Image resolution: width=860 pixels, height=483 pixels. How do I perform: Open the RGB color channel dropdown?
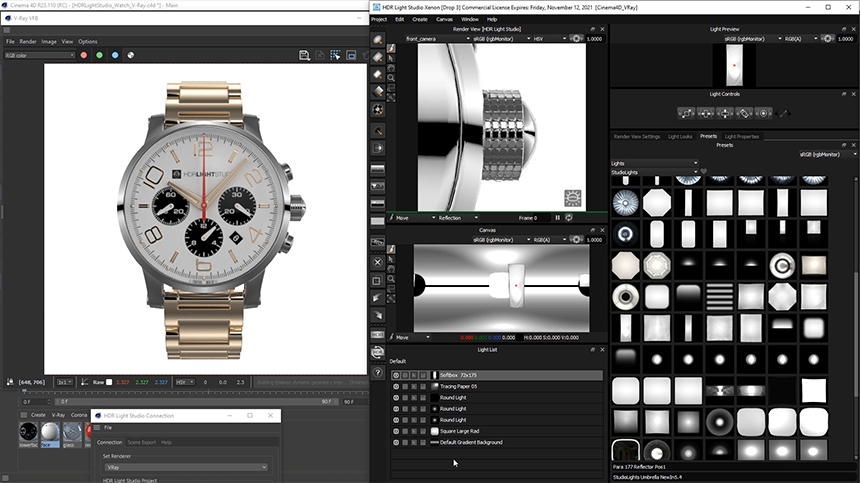pos(39,55)
